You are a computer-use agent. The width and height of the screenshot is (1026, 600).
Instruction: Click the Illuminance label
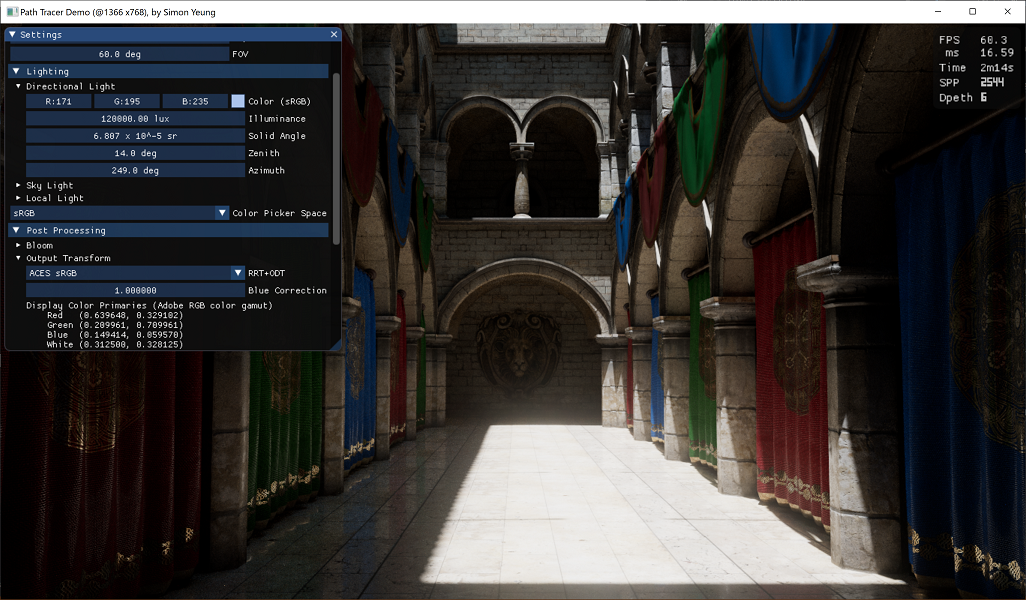pyautogui.click(x=277, y=118)
